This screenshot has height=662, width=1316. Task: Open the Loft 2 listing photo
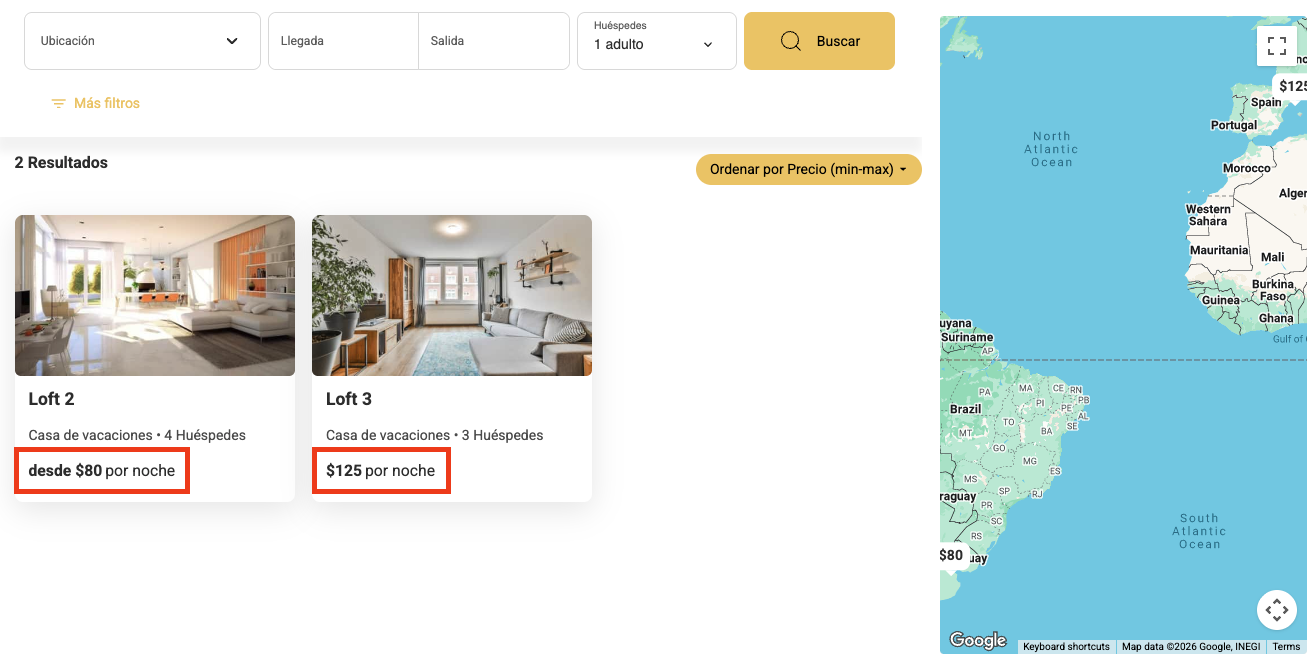[155, 295]
